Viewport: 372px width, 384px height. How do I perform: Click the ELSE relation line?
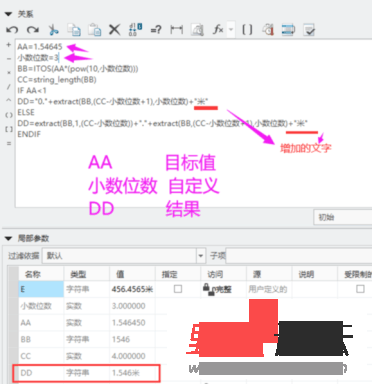(26, 112)
